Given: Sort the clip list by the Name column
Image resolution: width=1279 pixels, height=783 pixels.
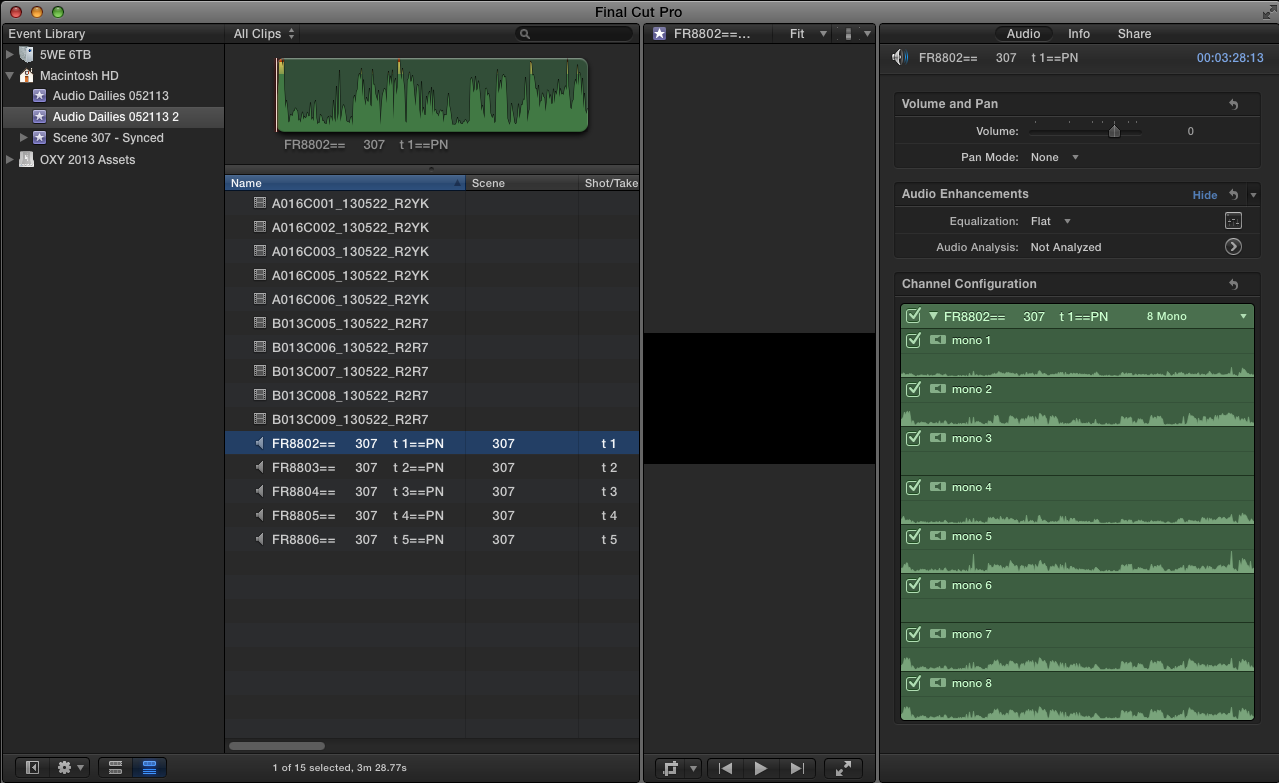Looking at the screenshot, I should pyautogui.click(x=345, y=183).
